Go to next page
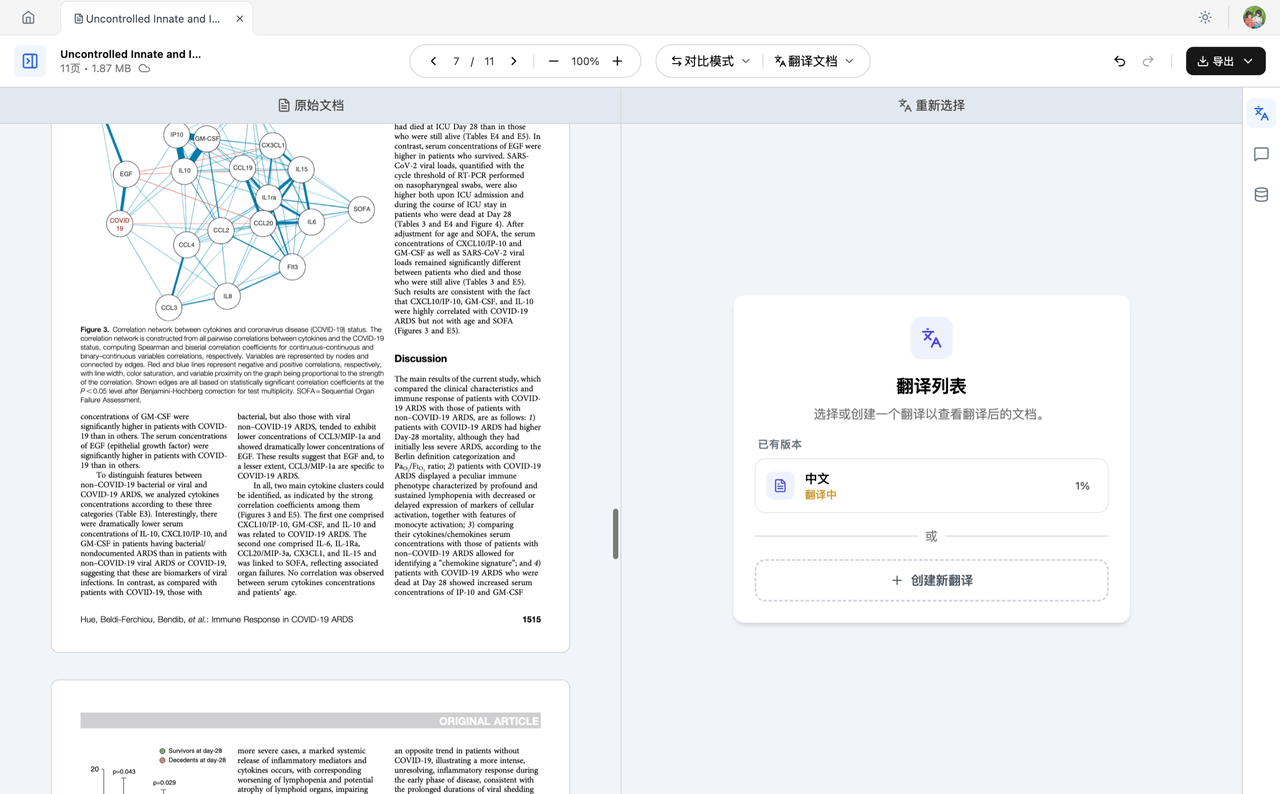The height and width of the screenshot is (794, 1280). coord(514,61)
